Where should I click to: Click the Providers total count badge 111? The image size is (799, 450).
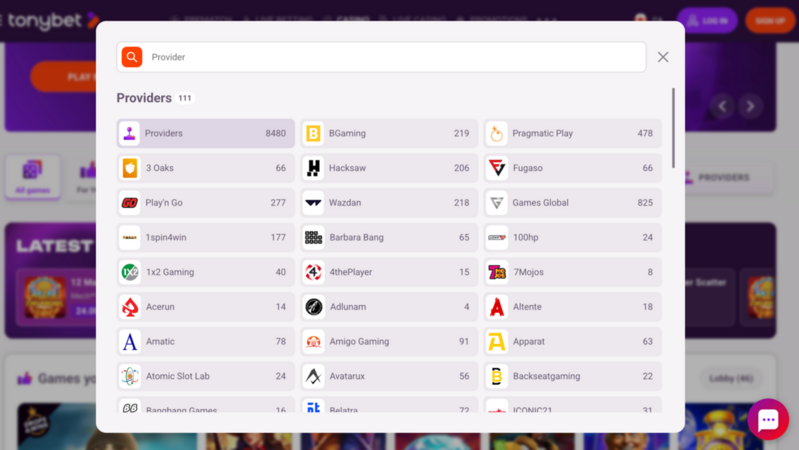(185, 98)
